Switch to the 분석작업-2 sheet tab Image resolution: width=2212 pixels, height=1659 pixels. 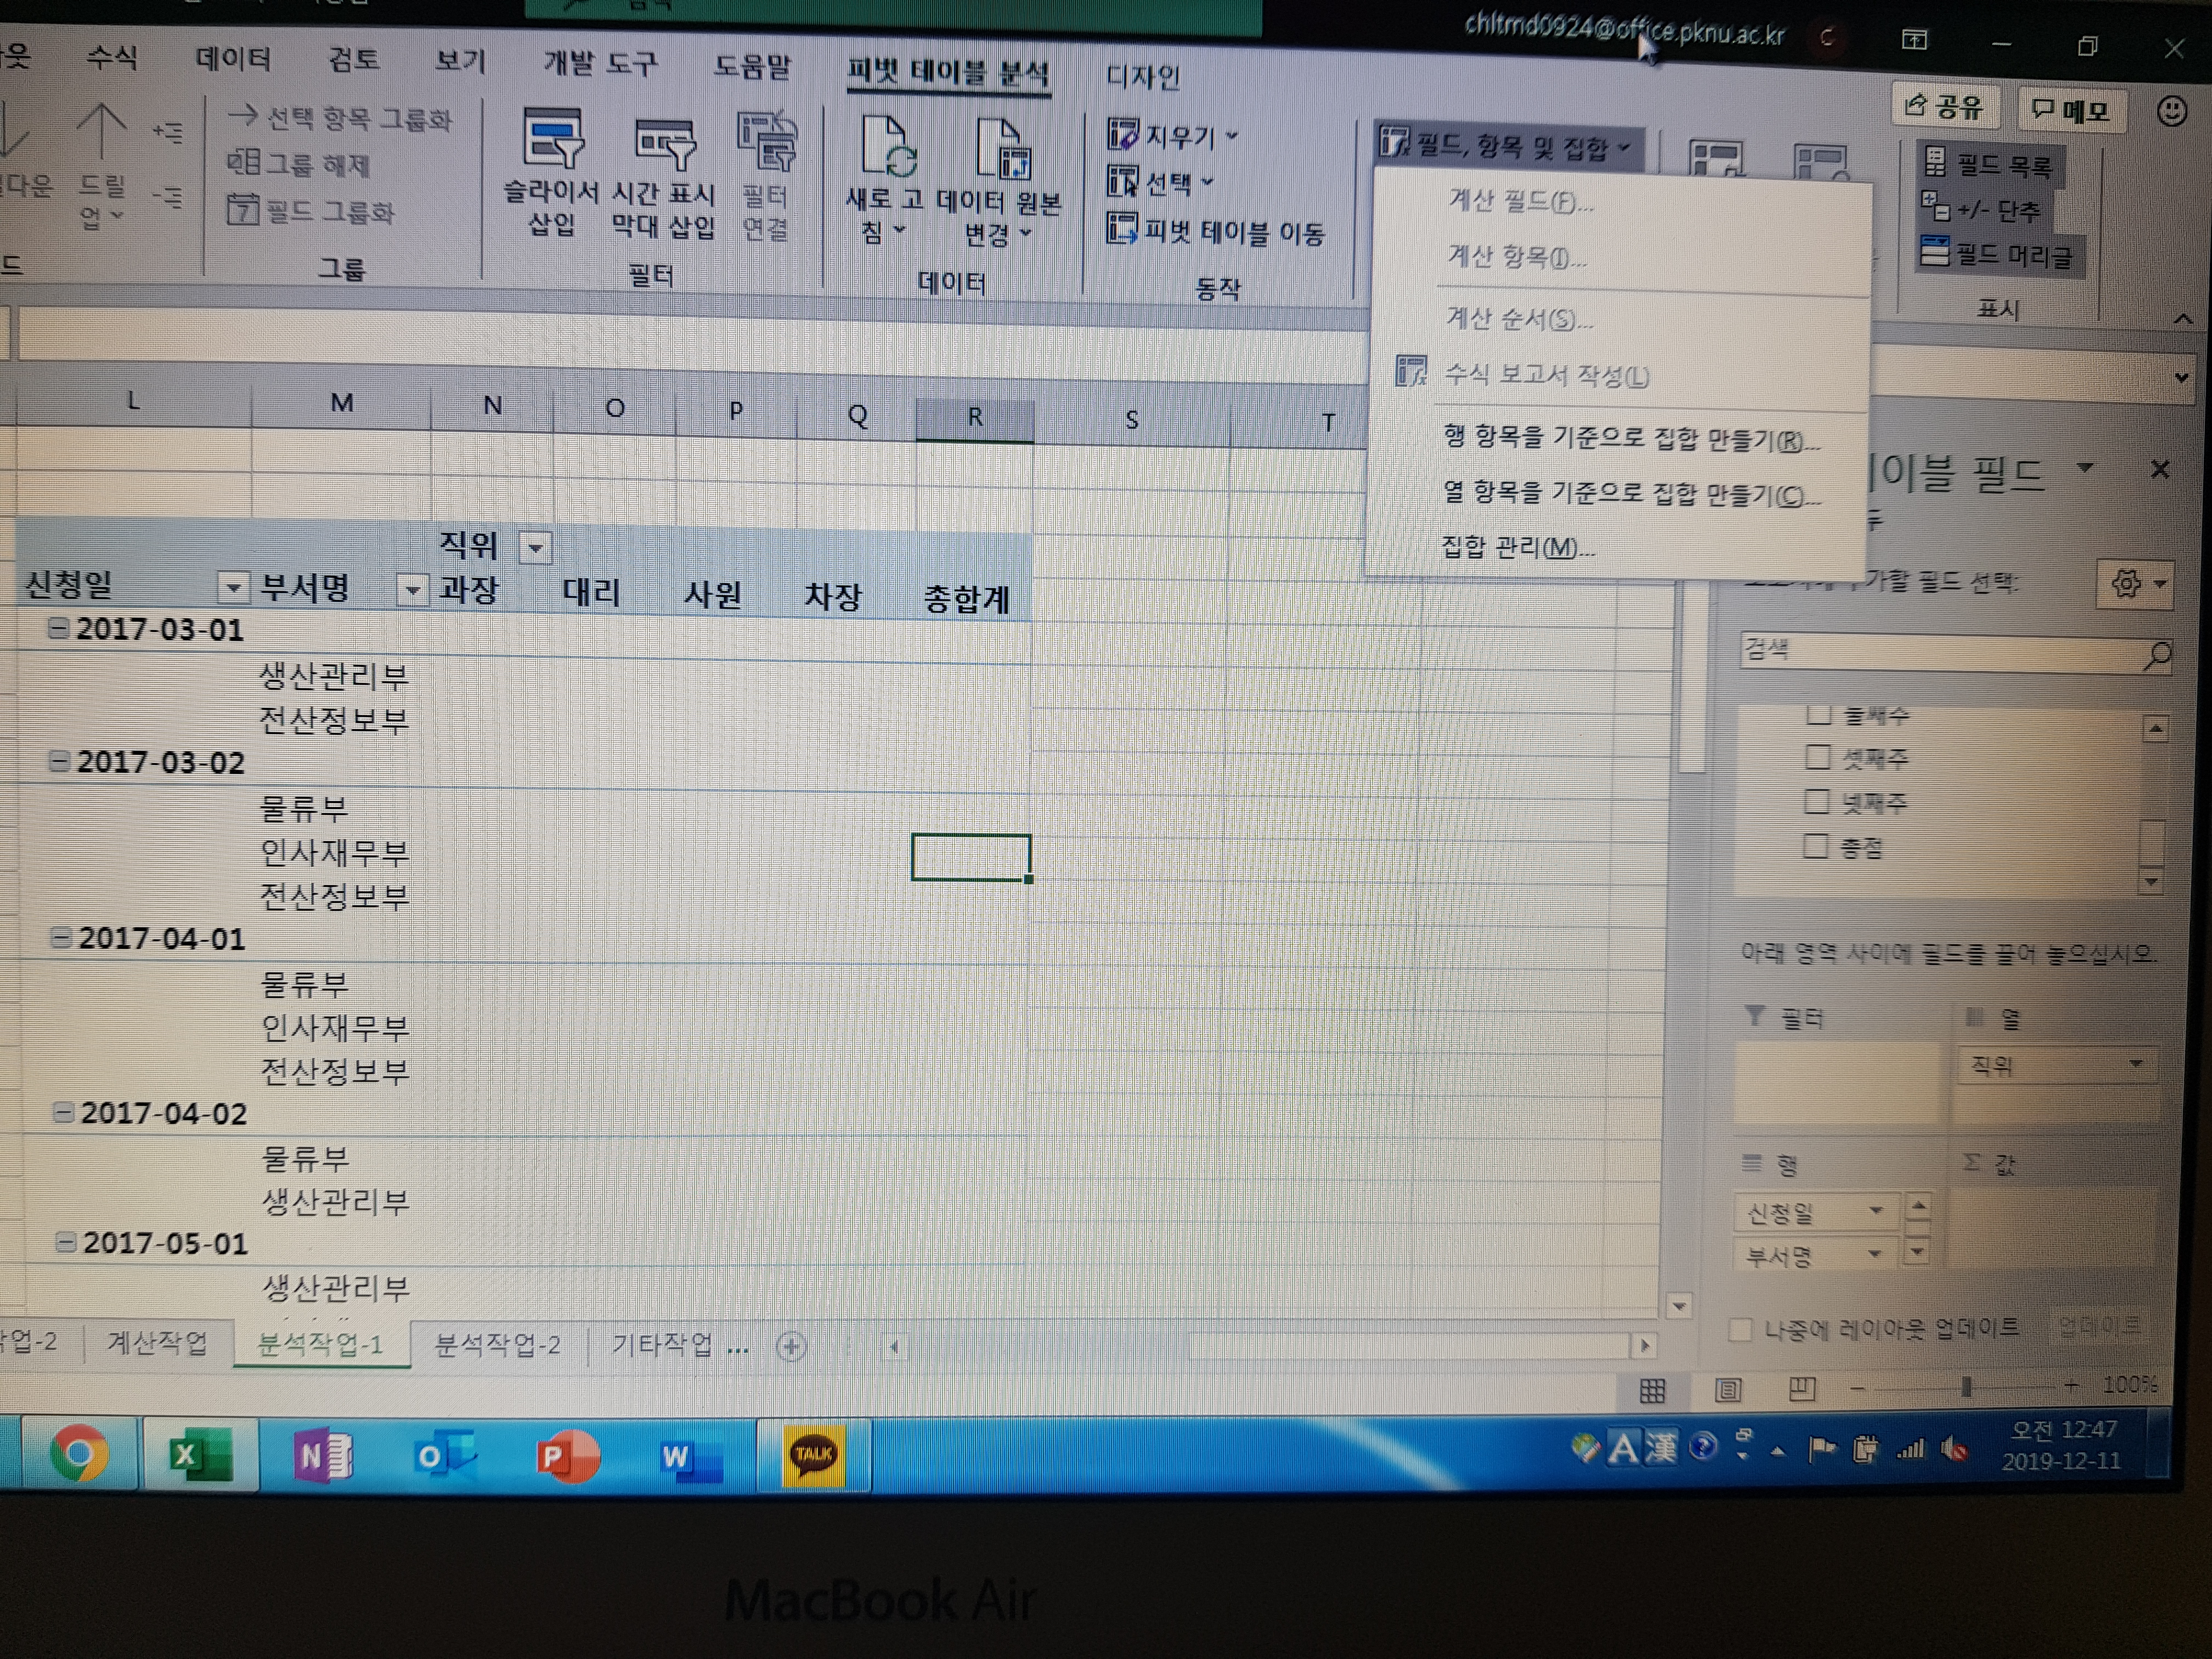click(497, 1345)
